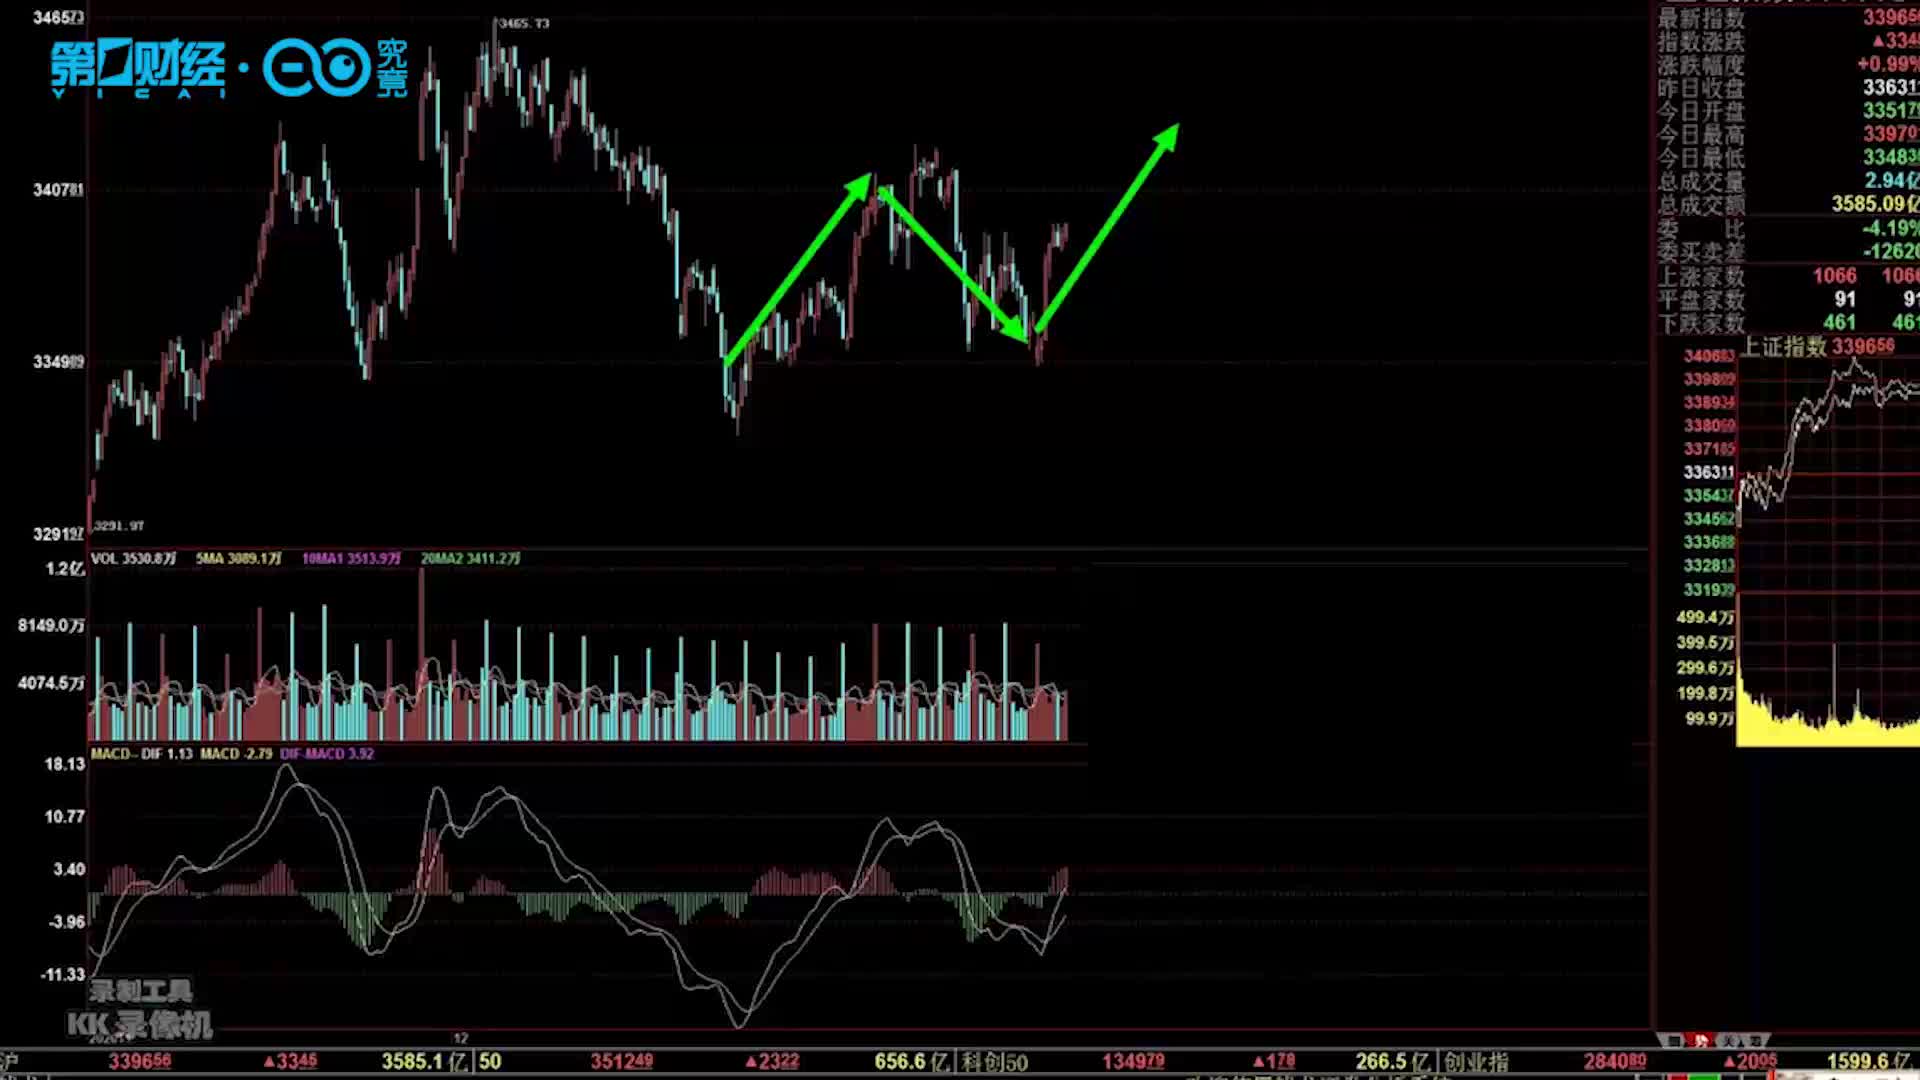
Task: Select the green 20MA2 indicator label
Action: 470,558
